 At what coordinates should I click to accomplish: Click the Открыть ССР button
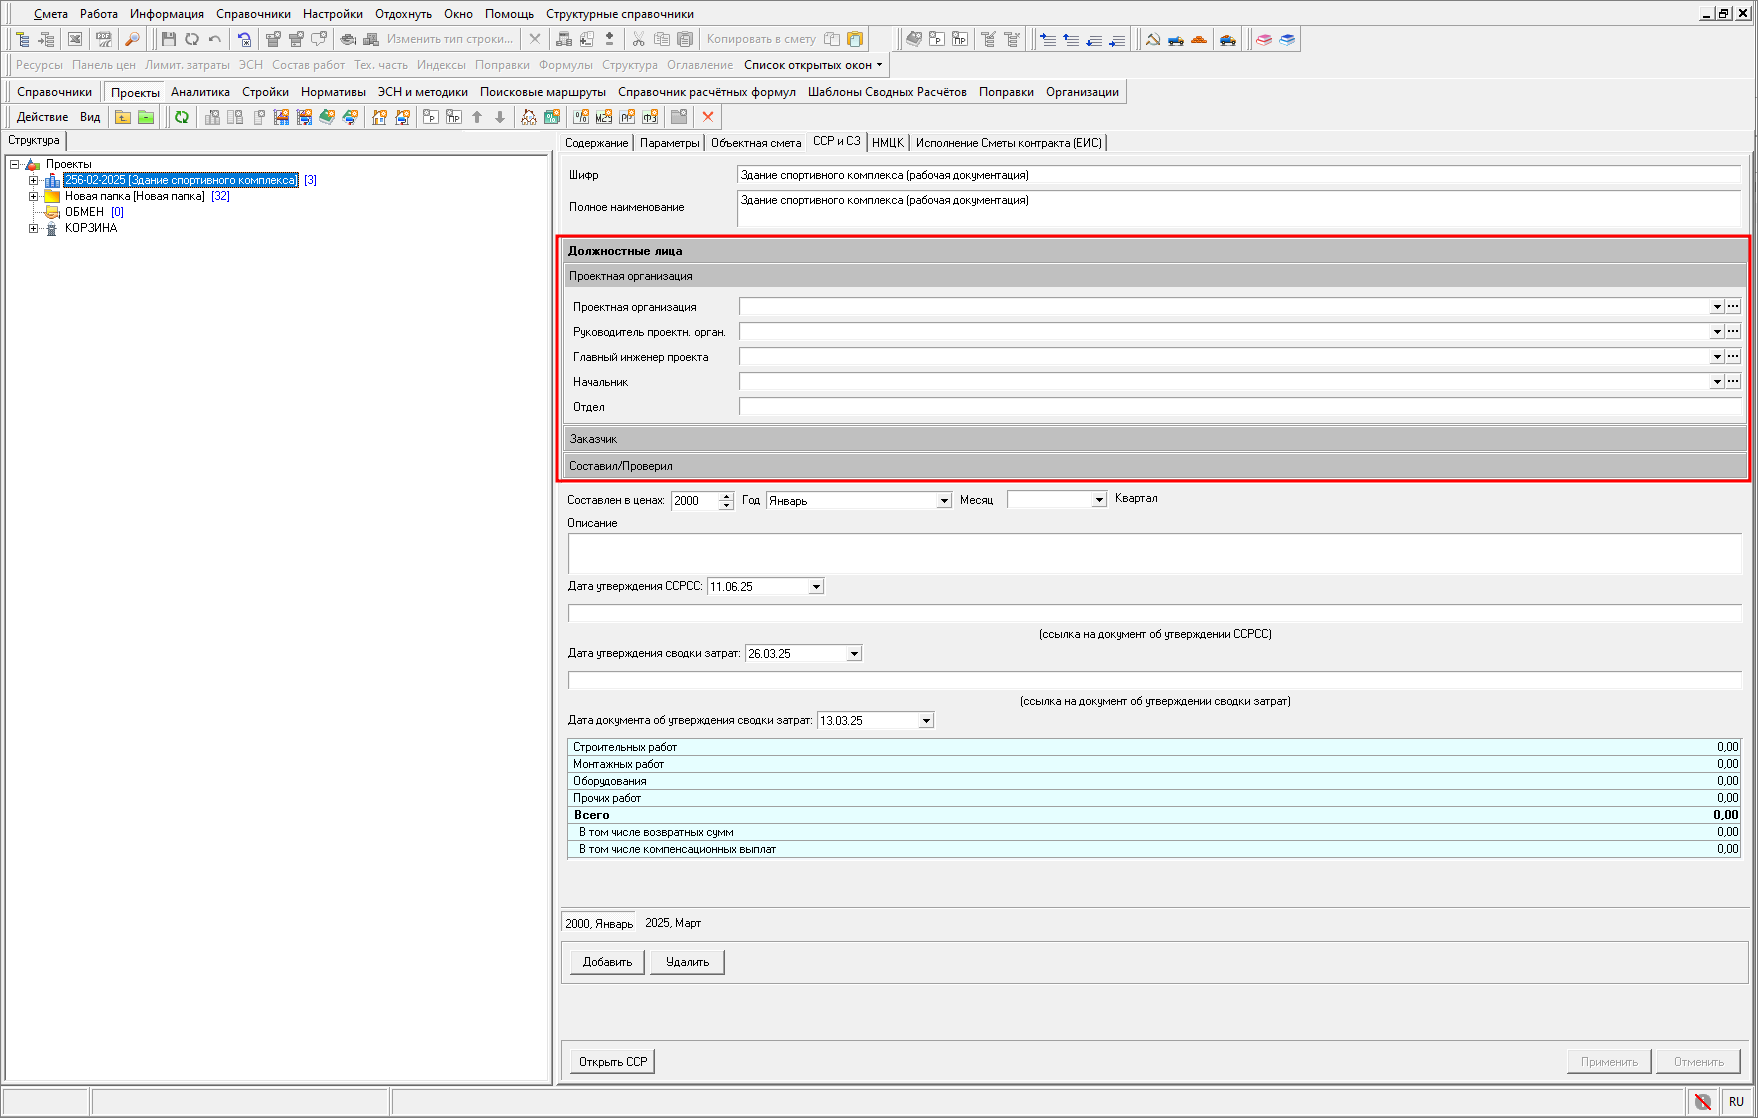(613, 1062)
